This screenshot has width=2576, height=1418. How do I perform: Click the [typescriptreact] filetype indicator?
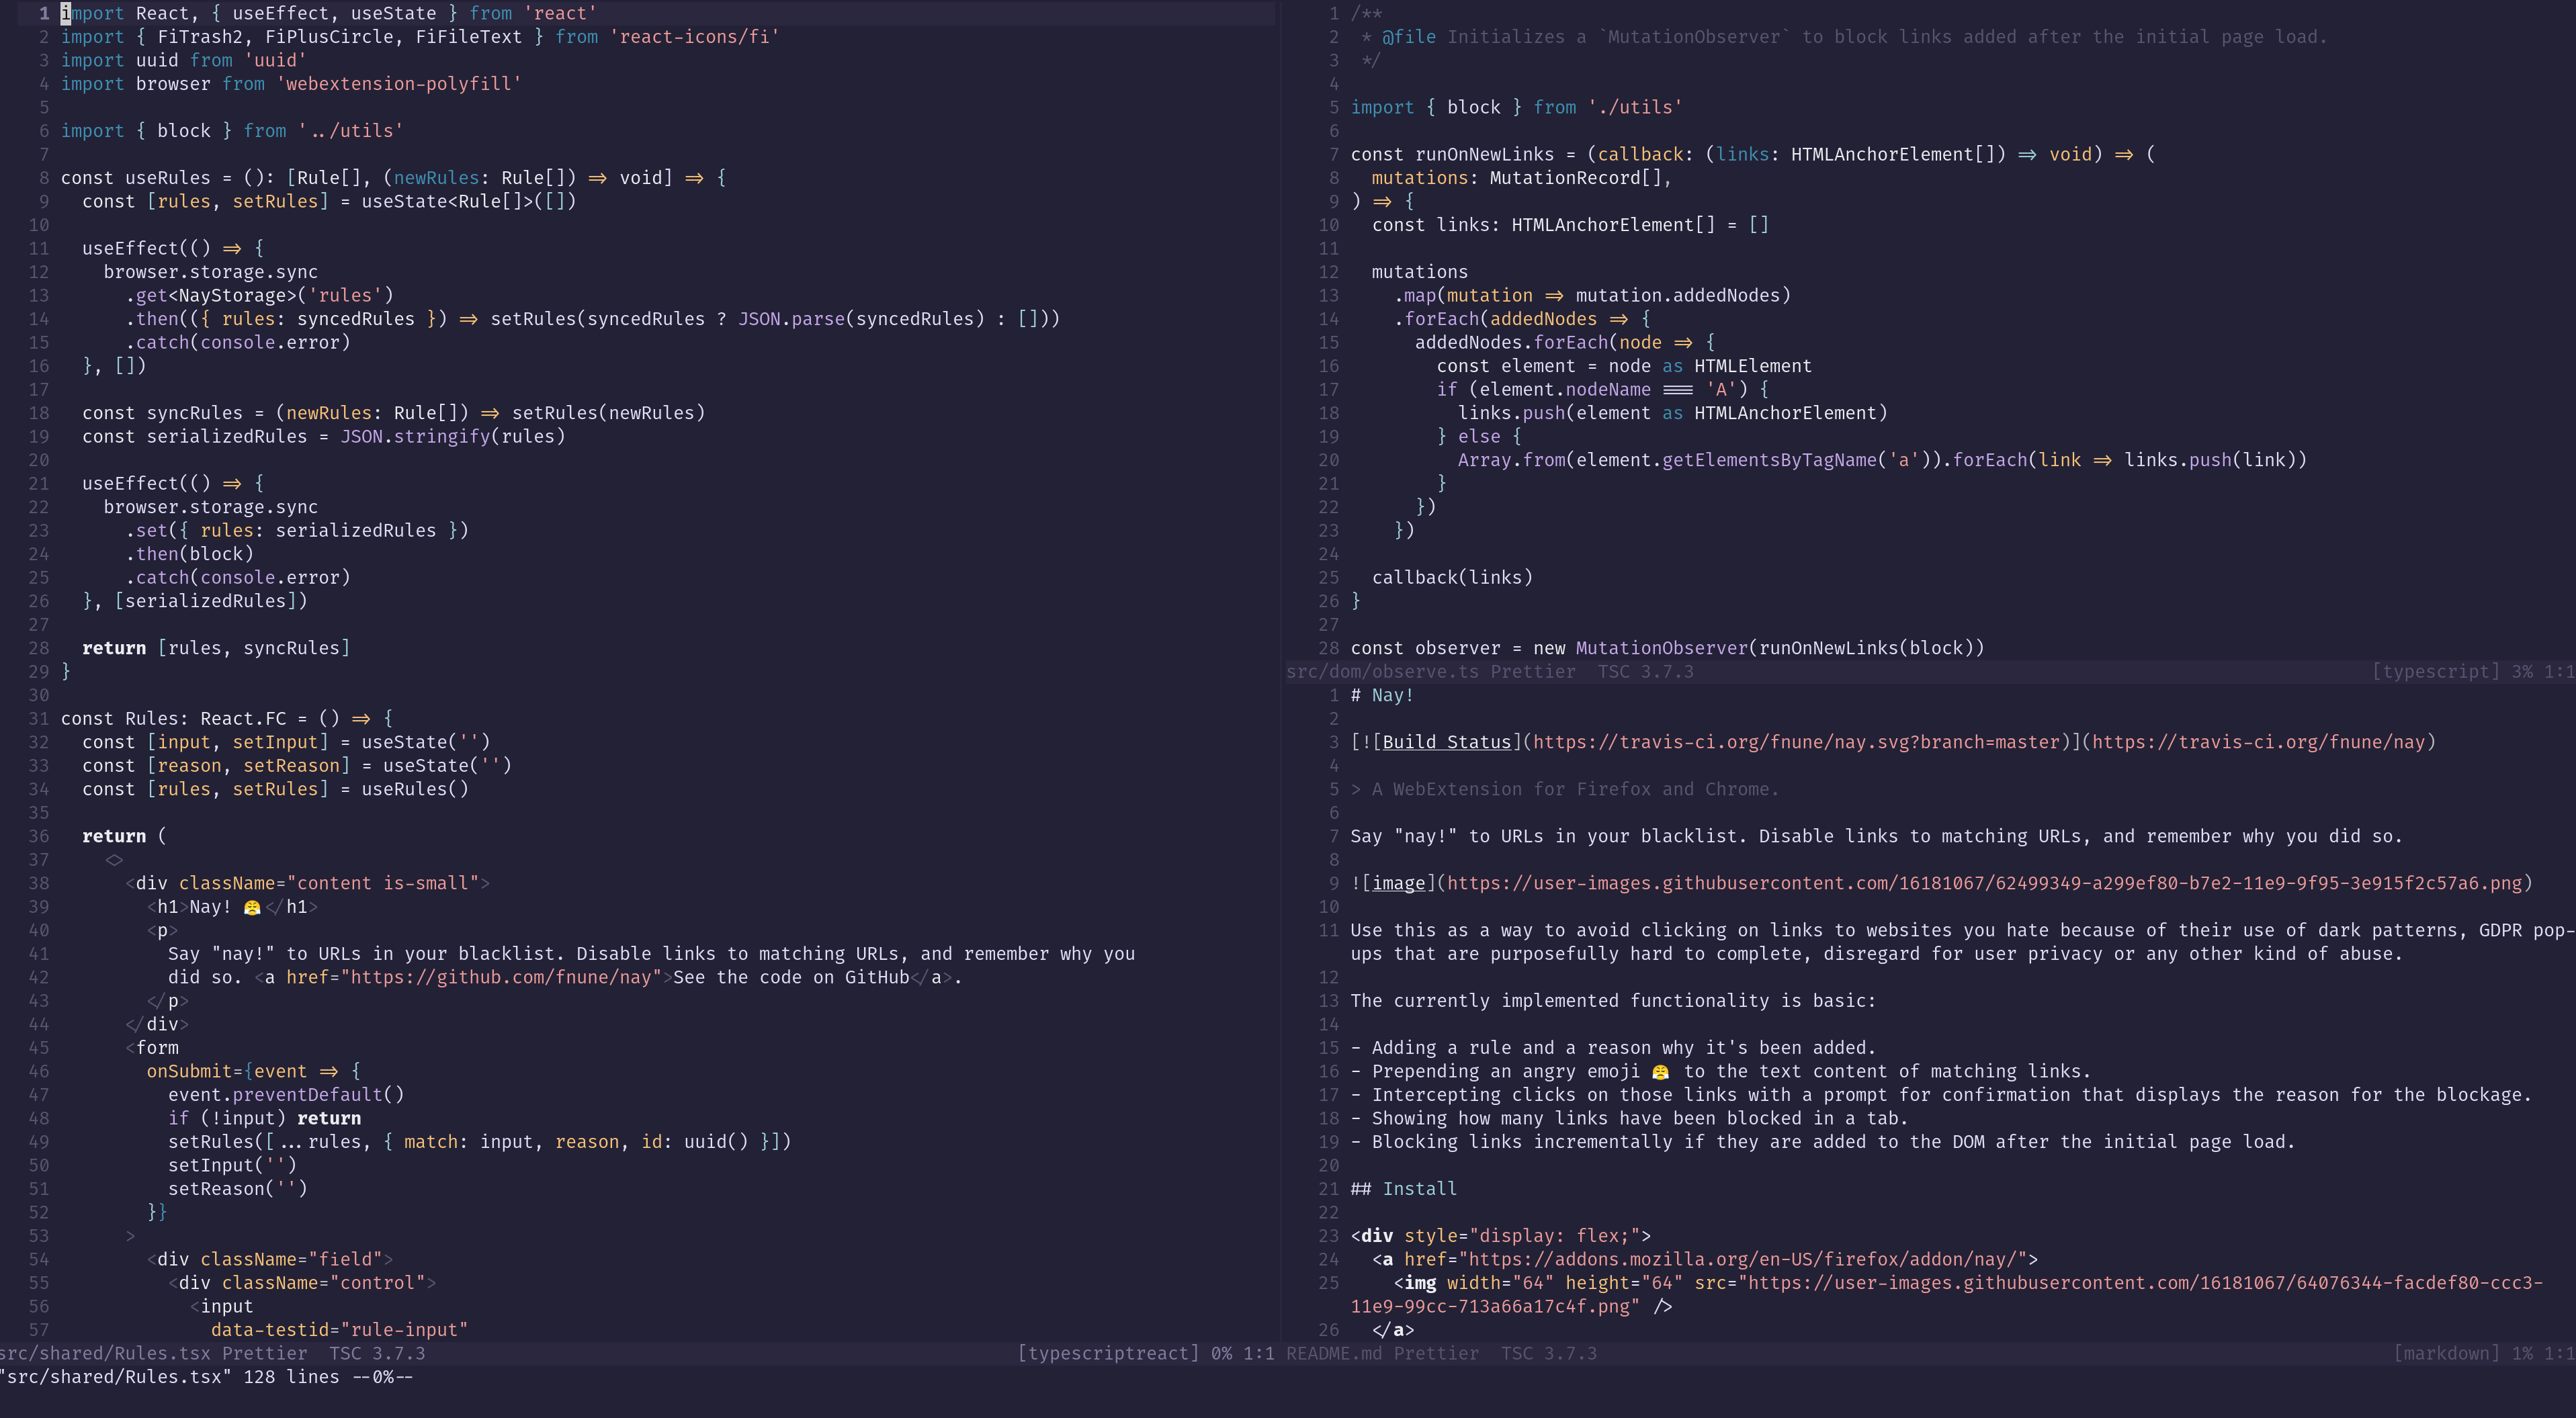(1108, 1354)
